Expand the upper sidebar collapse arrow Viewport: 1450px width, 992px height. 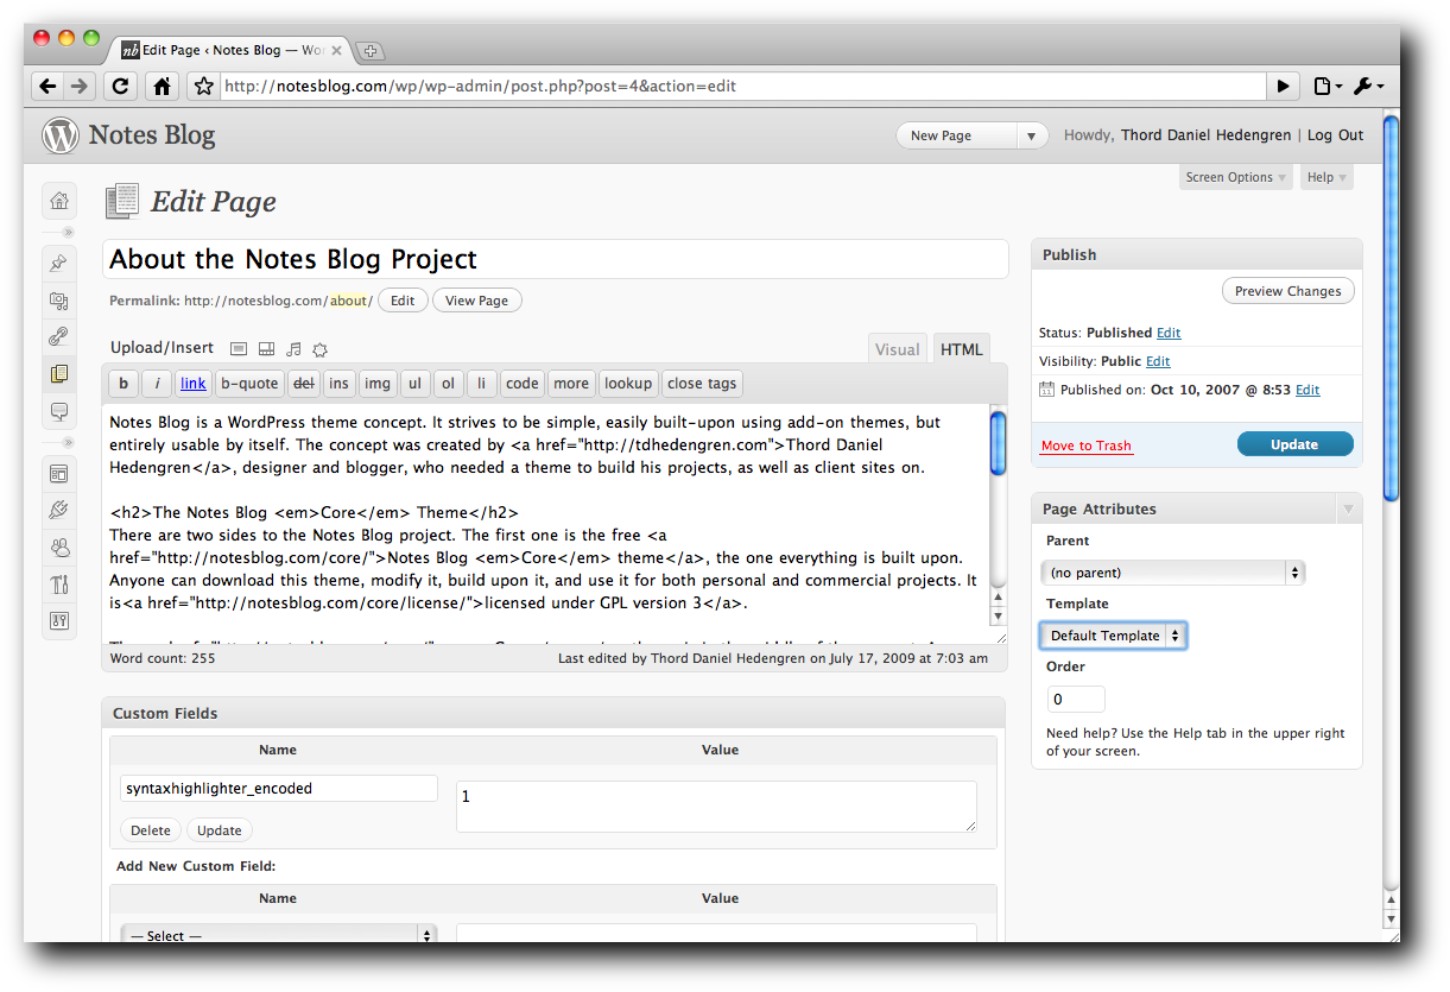(67, 232)
